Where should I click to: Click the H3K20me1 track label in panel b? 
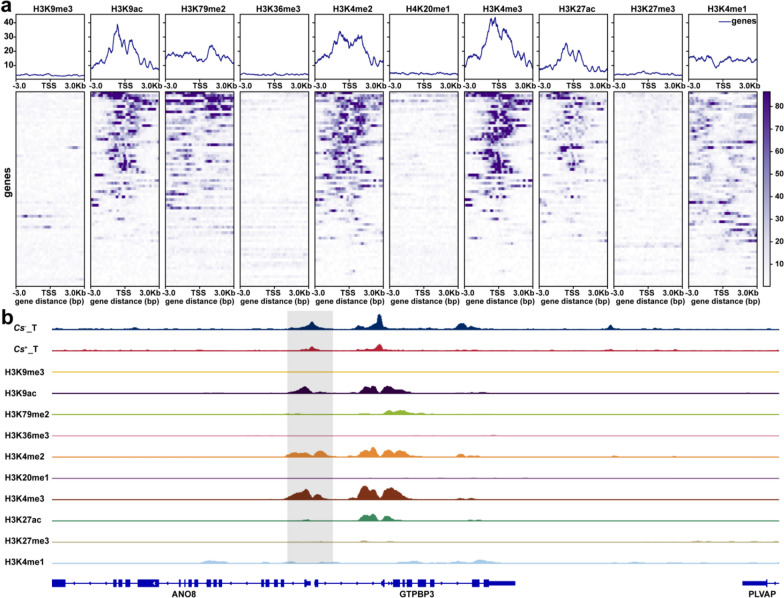point(27,478)
